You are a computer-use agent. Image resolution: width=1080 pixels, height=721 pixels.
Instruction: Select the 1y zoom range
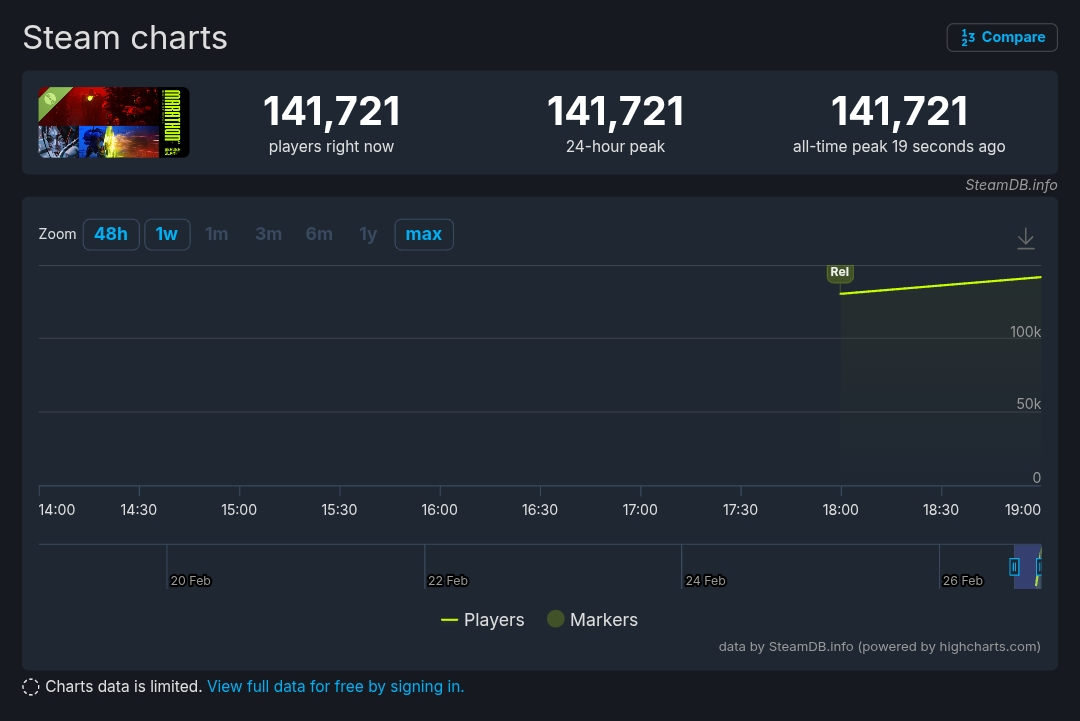coord(368,234)
